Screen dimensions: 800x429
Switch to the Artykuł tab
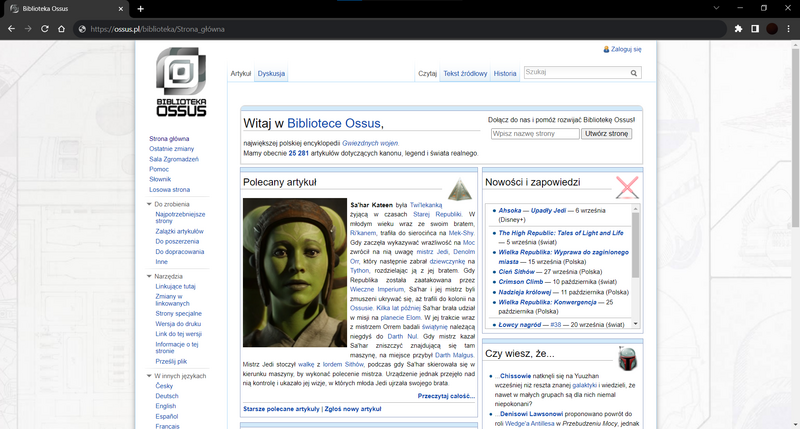241,73
